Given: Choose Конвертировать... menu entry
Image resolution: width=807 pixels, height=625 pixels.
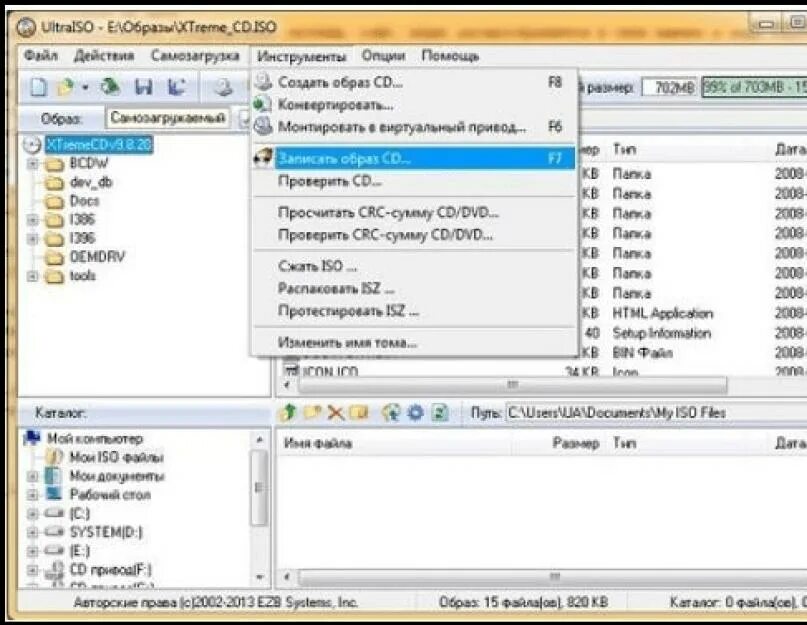Looking at the screenshot, I should (x=415, y=105).
